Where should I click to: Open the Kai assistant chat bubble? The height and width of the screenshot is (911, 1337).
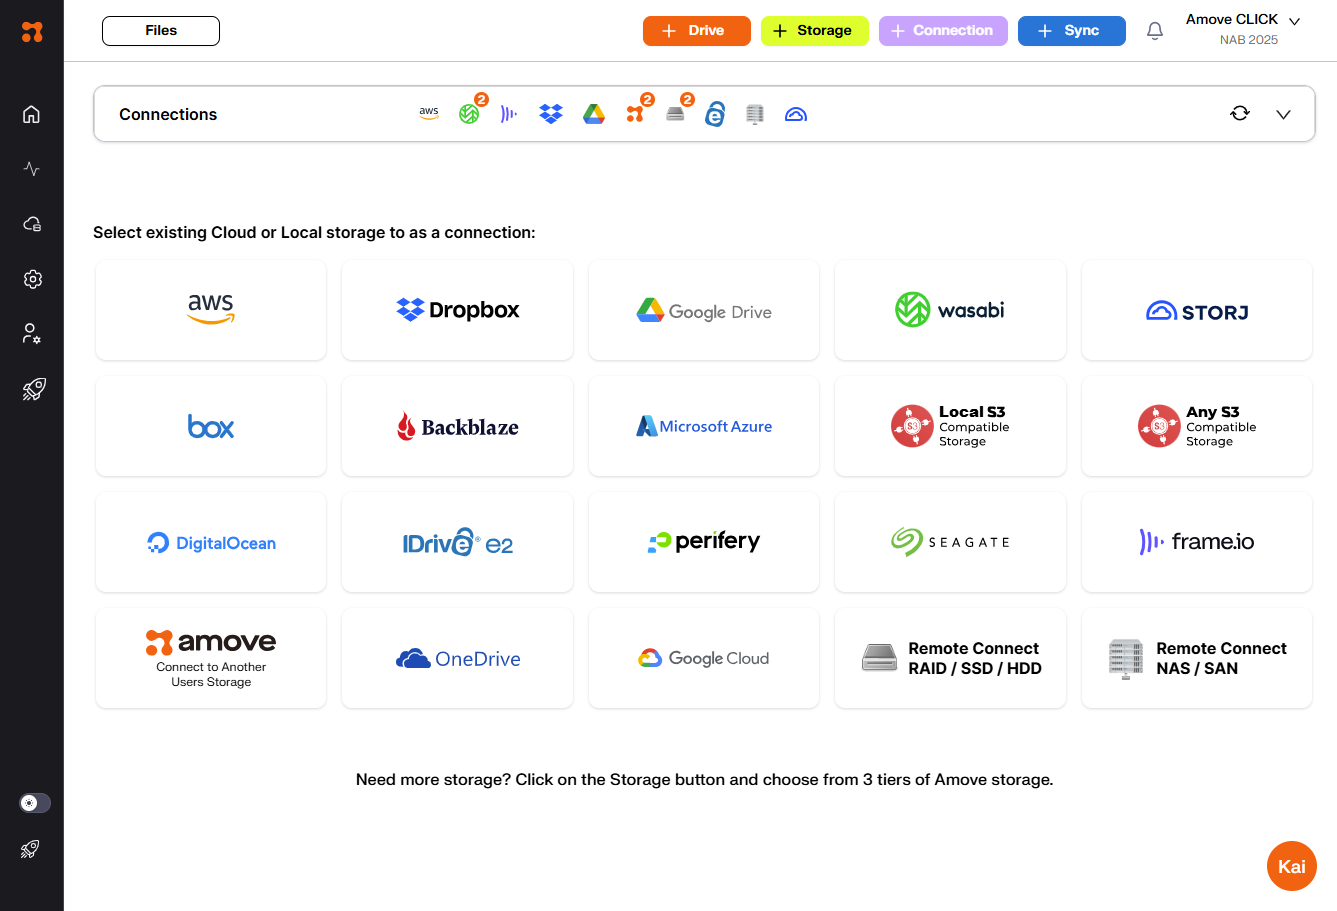[x=1291, y=866]
